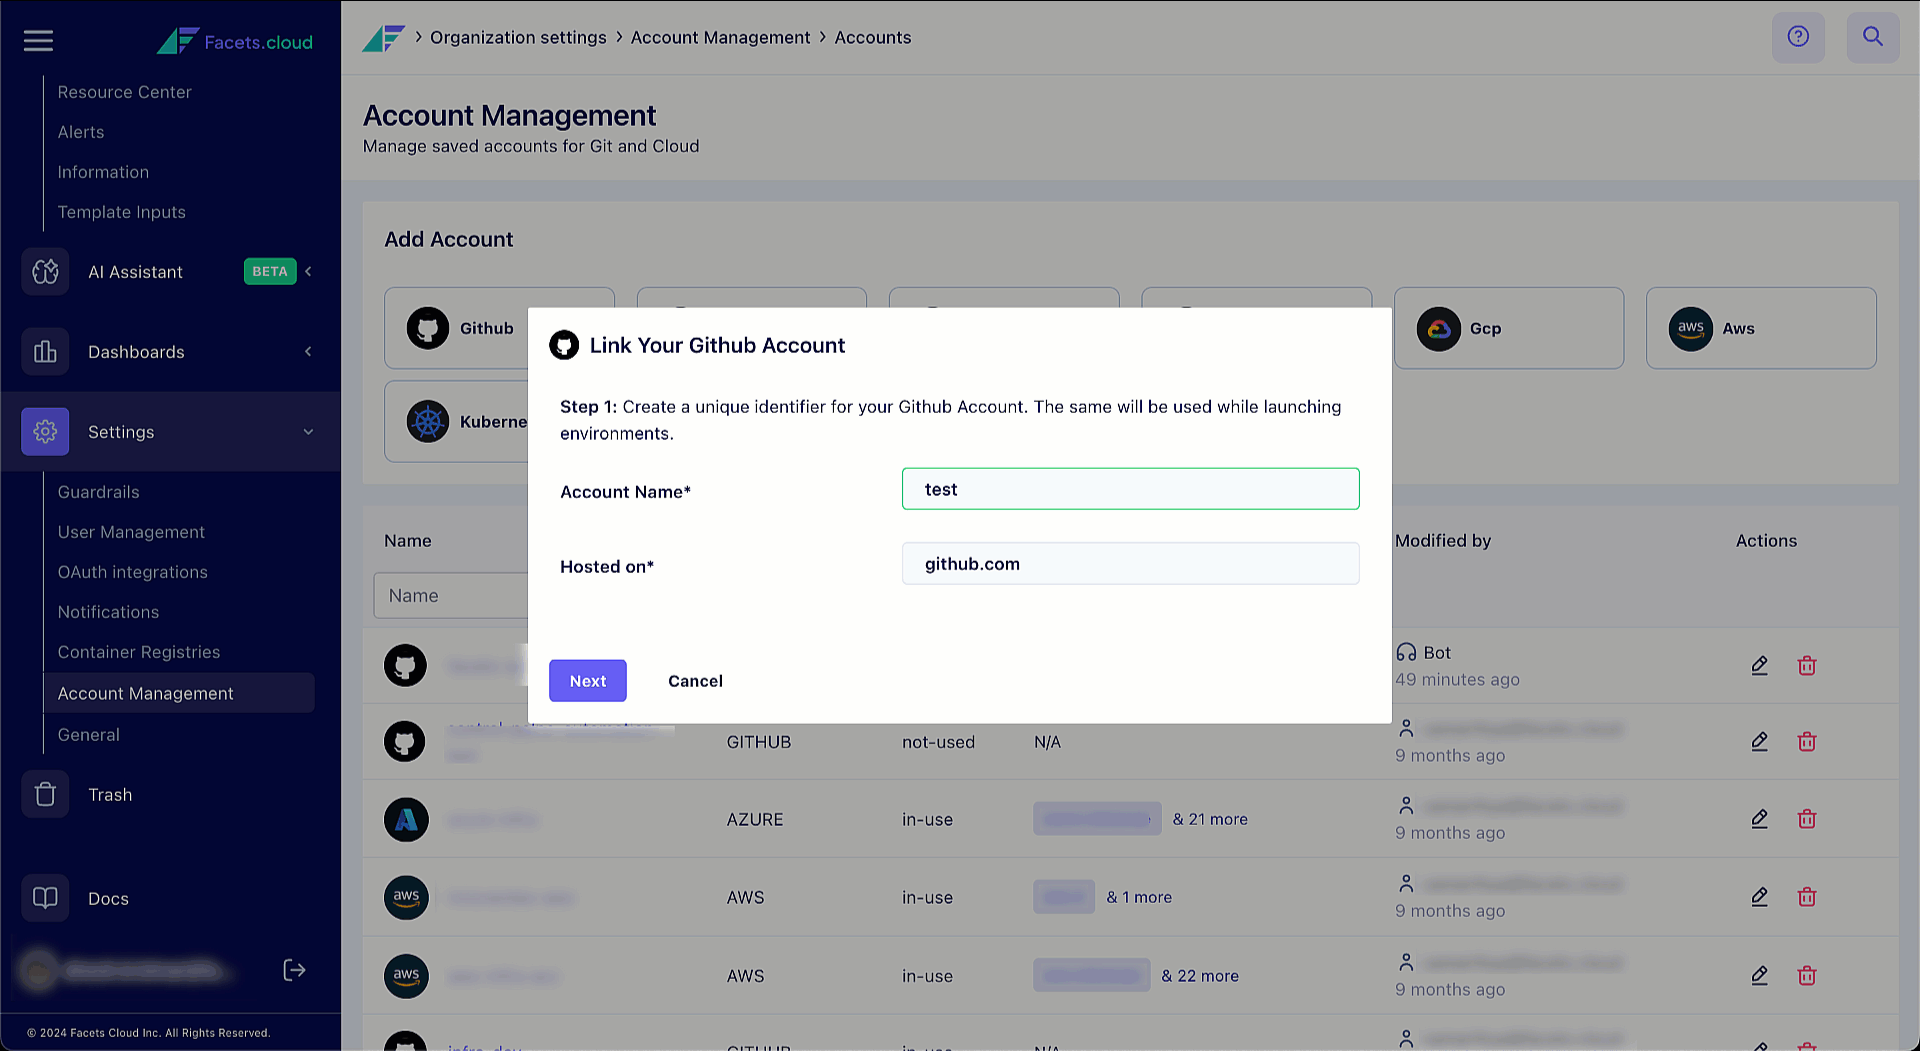Expand the Dashboards section

[308, 352]
